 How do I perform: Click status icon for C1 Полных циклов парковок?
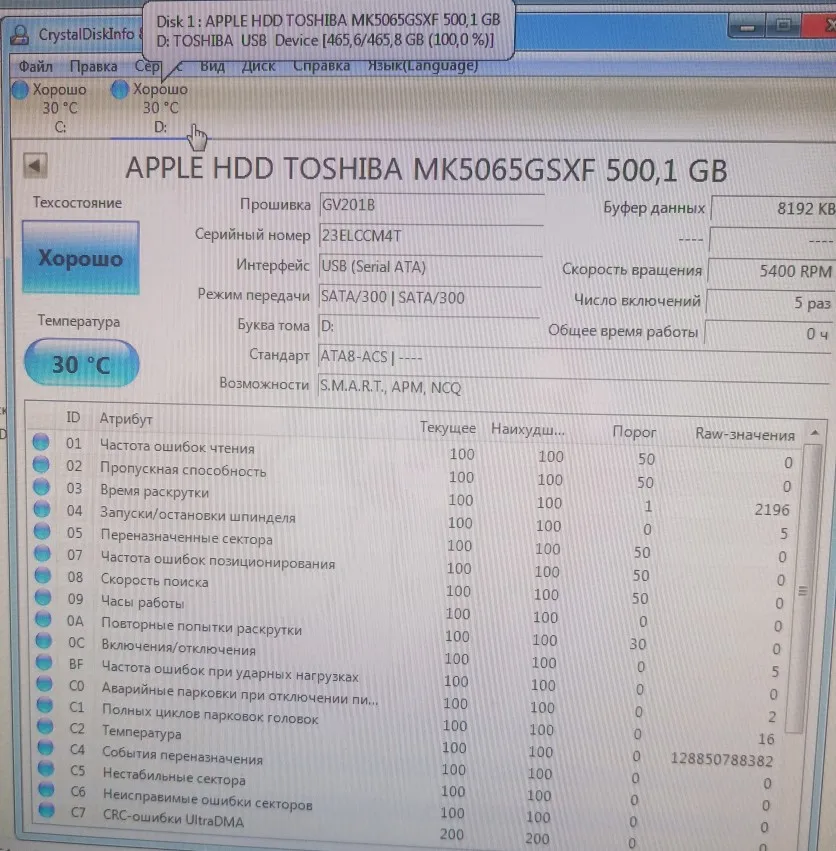pyautogui.click(x=45, y=705)
